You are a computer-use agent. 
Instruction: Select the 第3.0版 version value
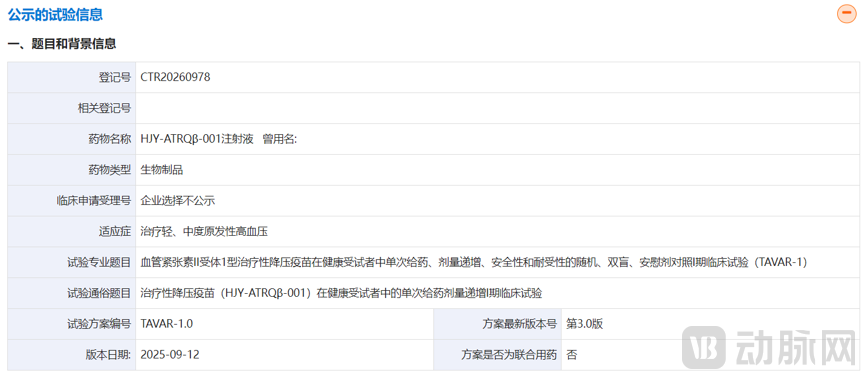tap(585, 324)
